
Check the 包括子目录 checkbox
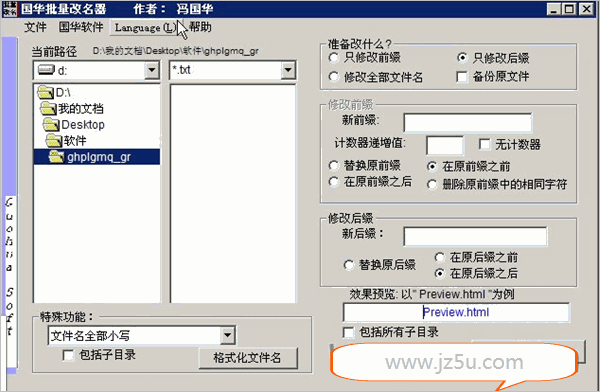[x=68, y=355]
